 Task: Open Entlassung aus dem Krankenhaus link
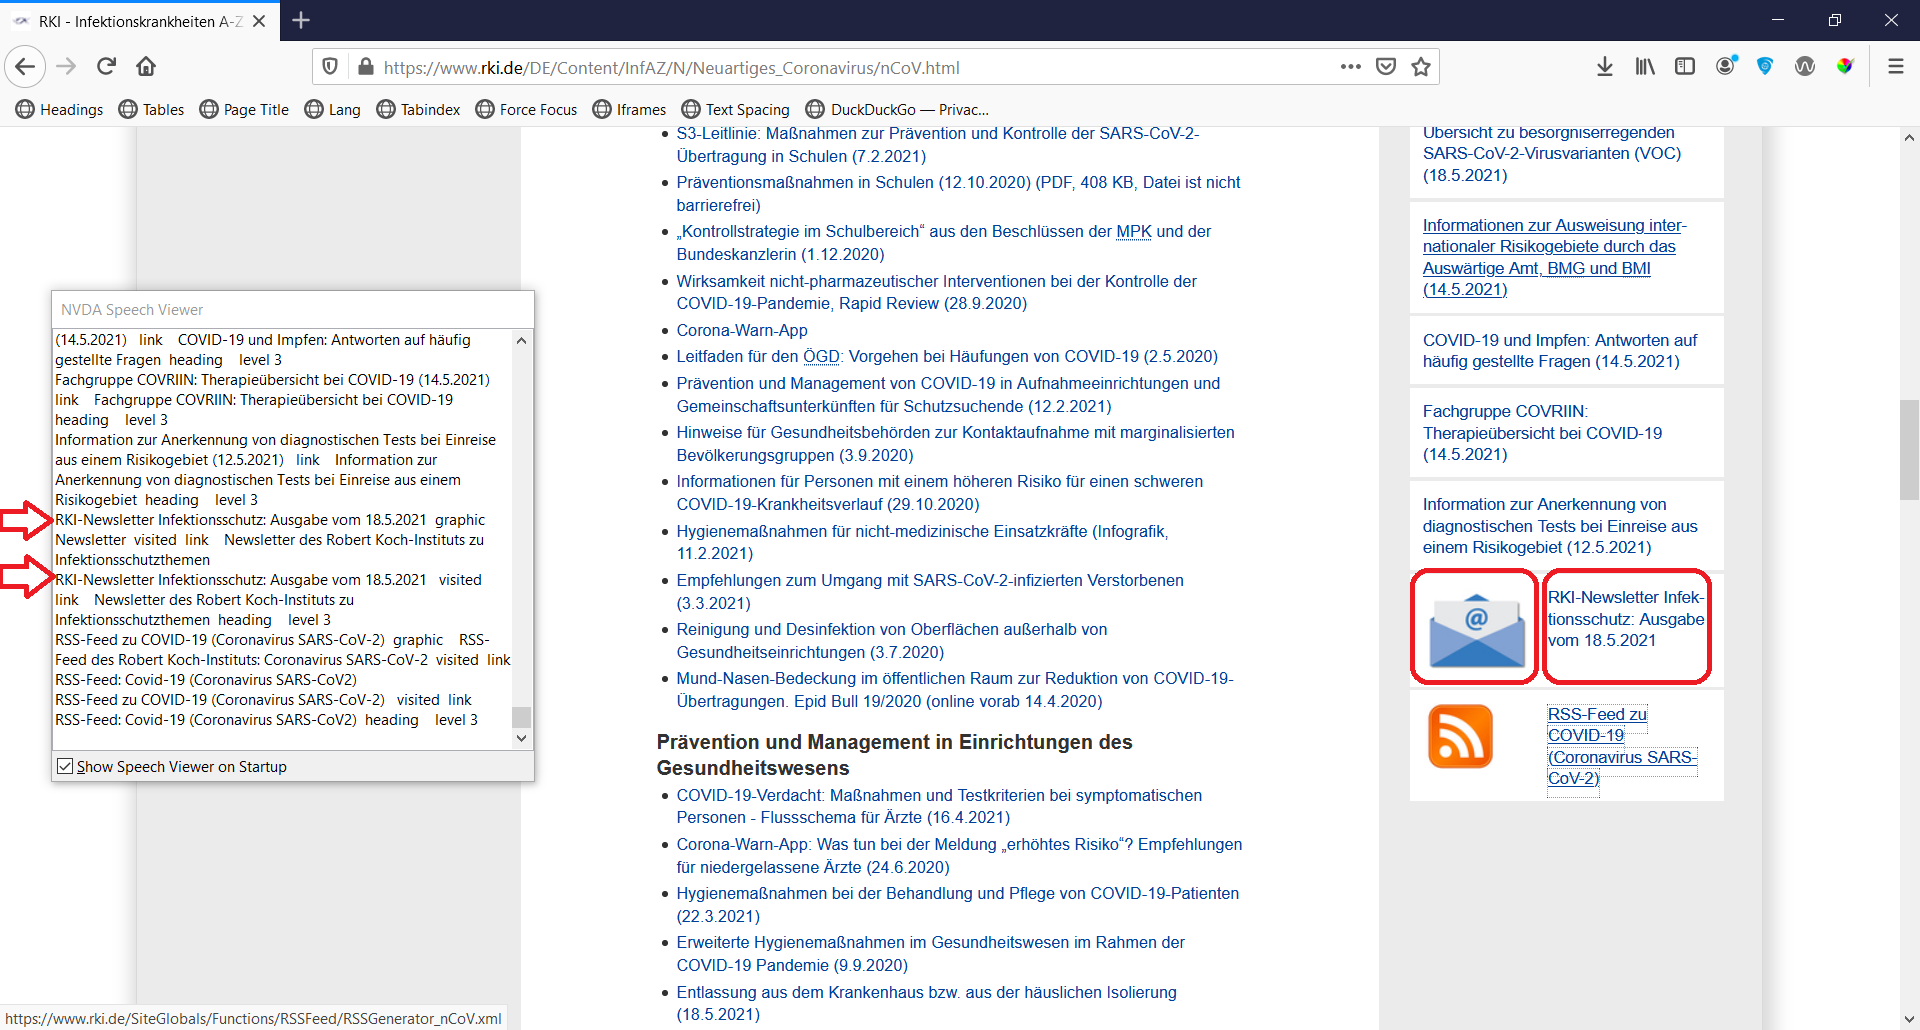(x=926, y=1003)
